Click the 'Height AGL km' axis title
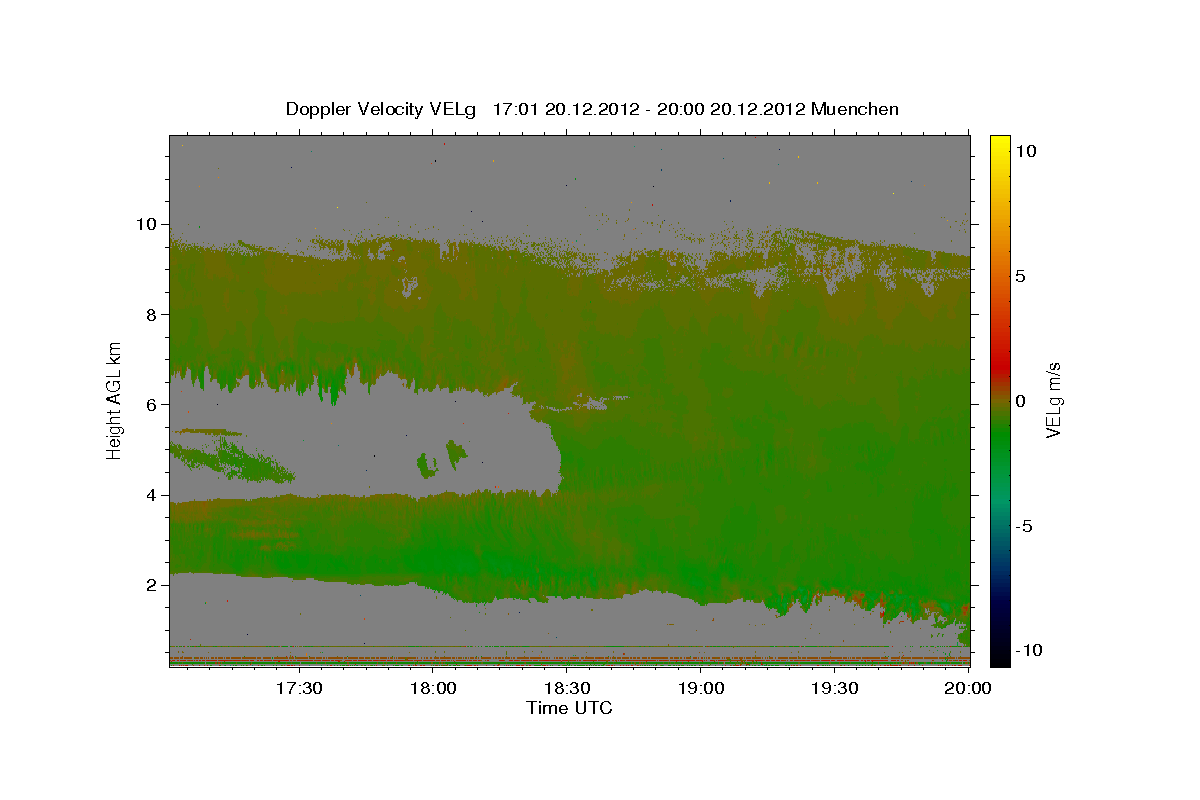 pyautogui.click(x=115, y=399)
